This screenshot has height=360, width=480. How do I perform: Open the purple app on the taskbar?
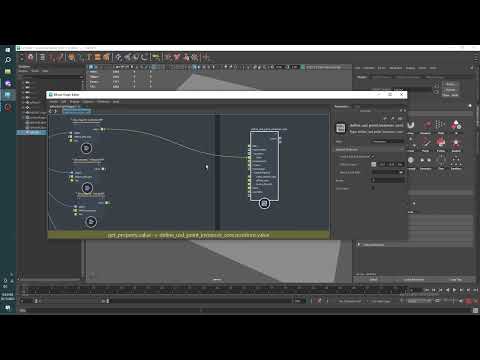tap(8, 83)
